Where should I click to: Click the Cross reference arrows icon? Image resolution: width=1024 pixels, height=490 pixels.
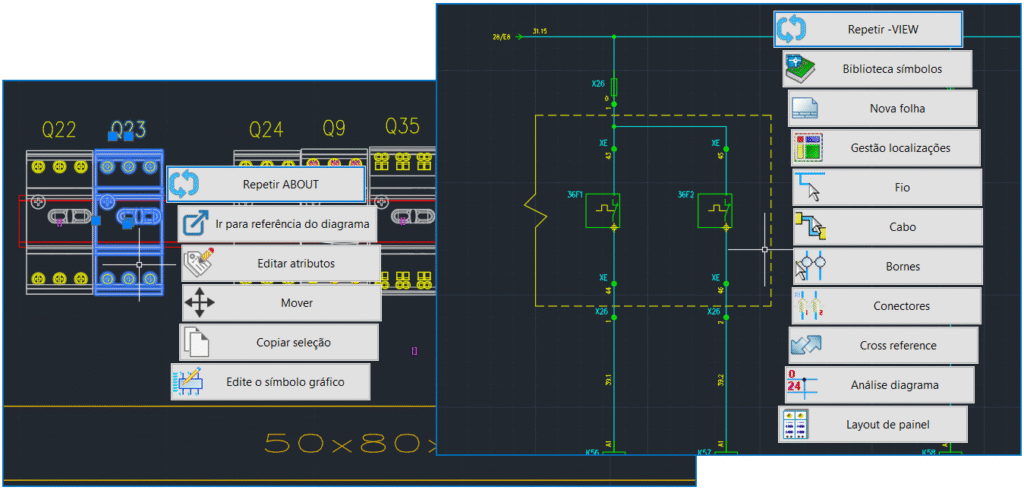(806, 345)
